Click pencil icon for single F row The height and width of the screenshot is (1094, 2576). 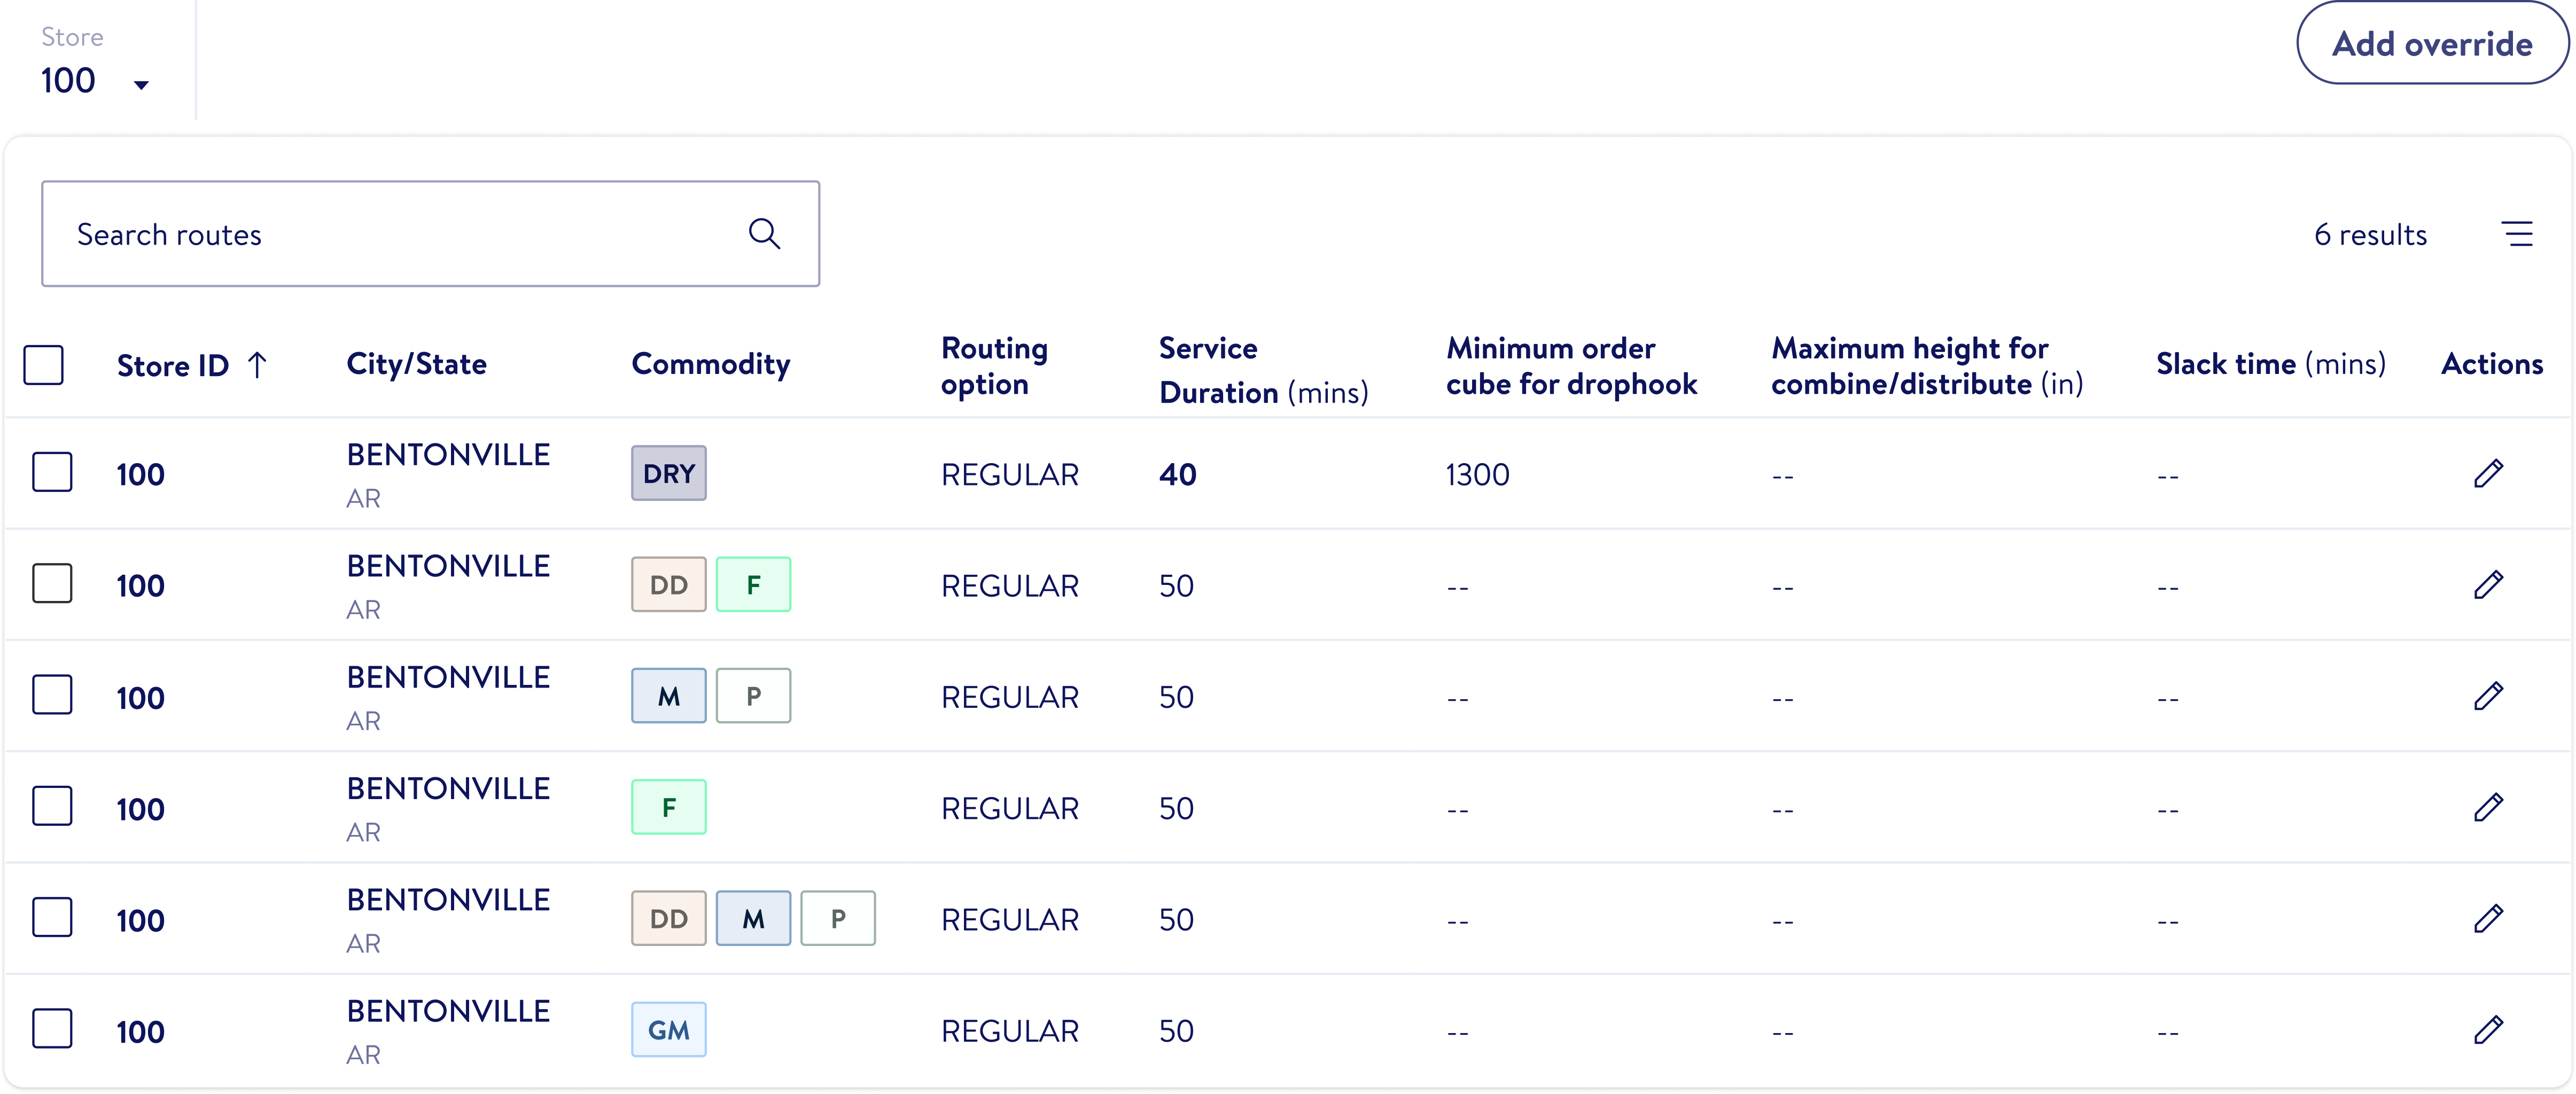[x=2488, y=807]
